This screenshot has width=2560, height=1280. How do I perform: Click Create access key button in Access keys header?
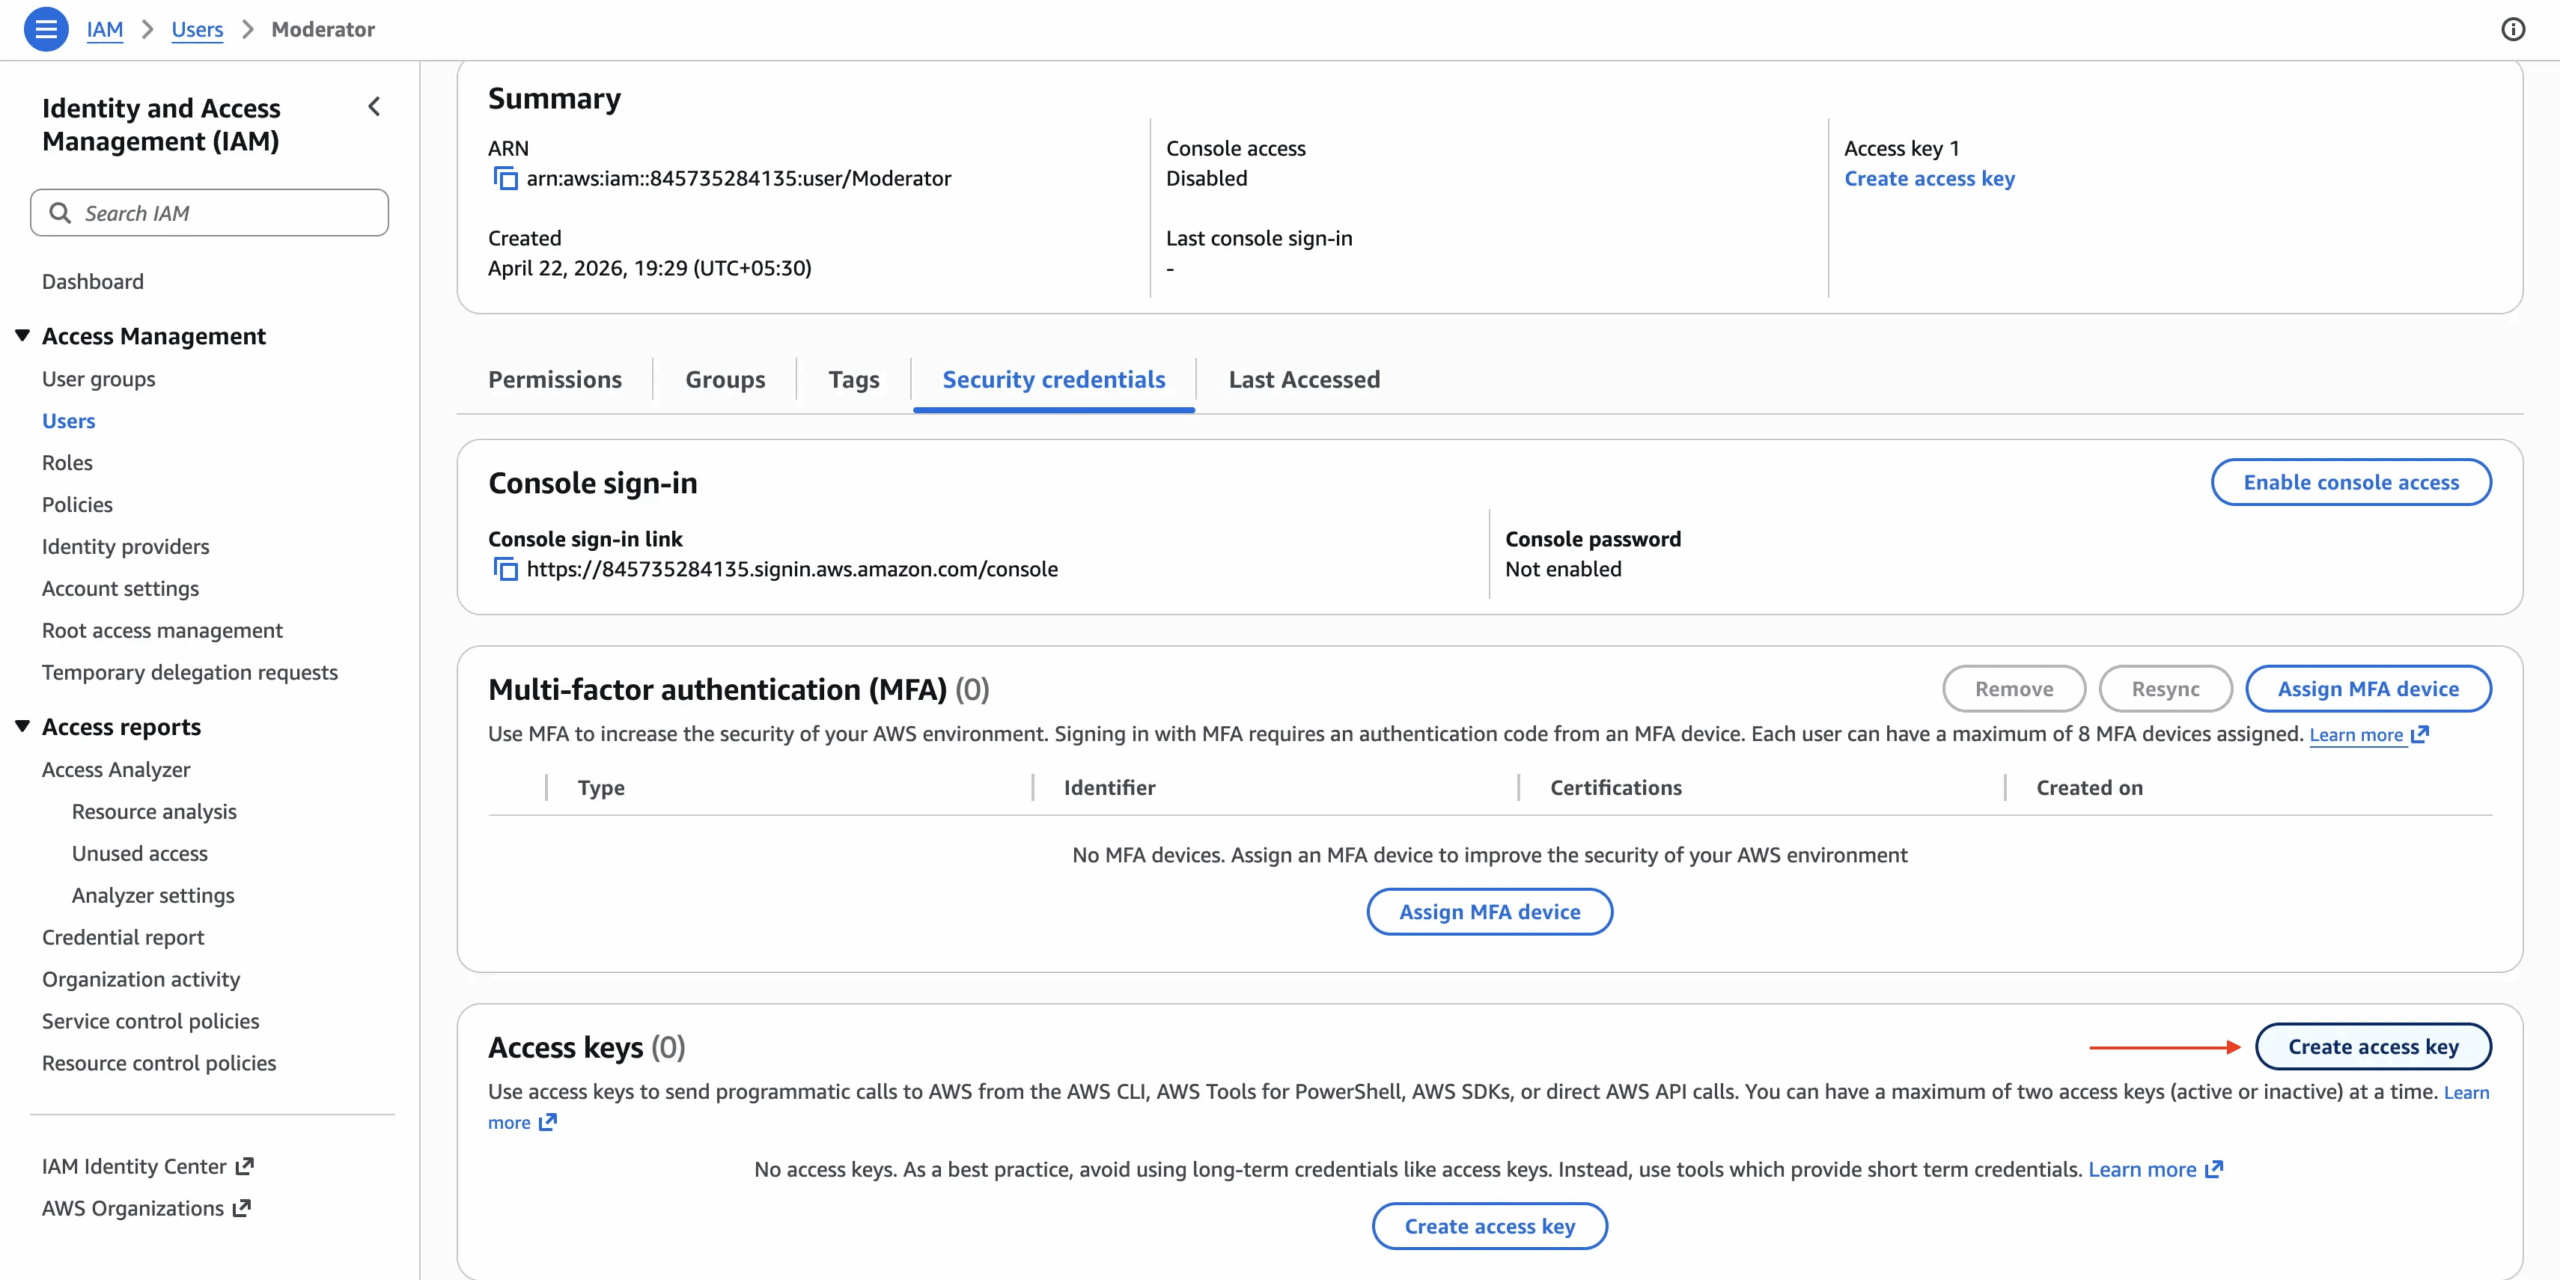(x=2373, y=1047)
